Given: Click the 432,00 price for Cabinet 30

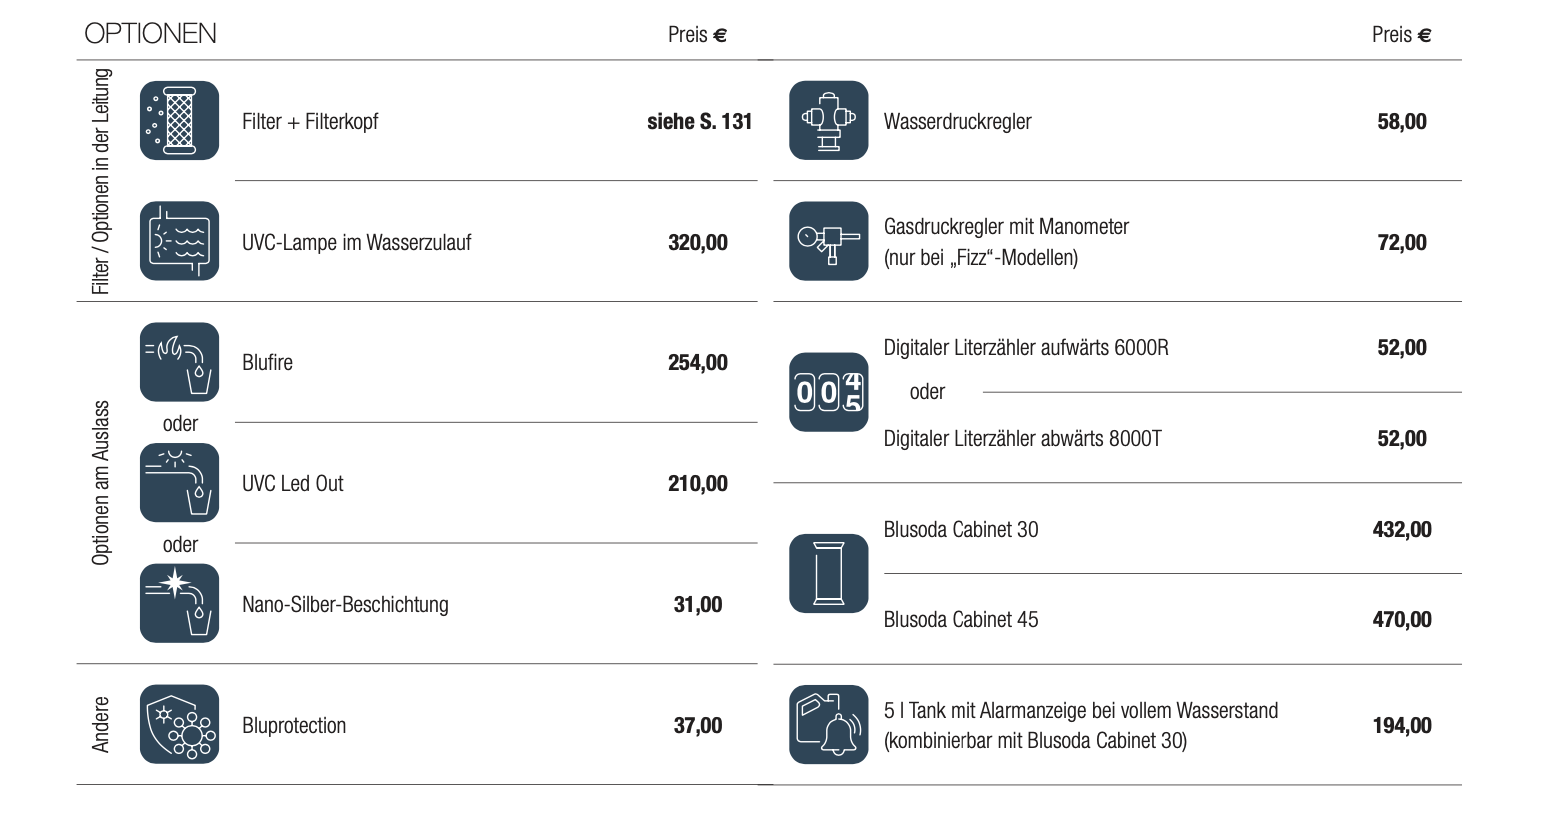Looking at the screenshot, I should 1401,530.
